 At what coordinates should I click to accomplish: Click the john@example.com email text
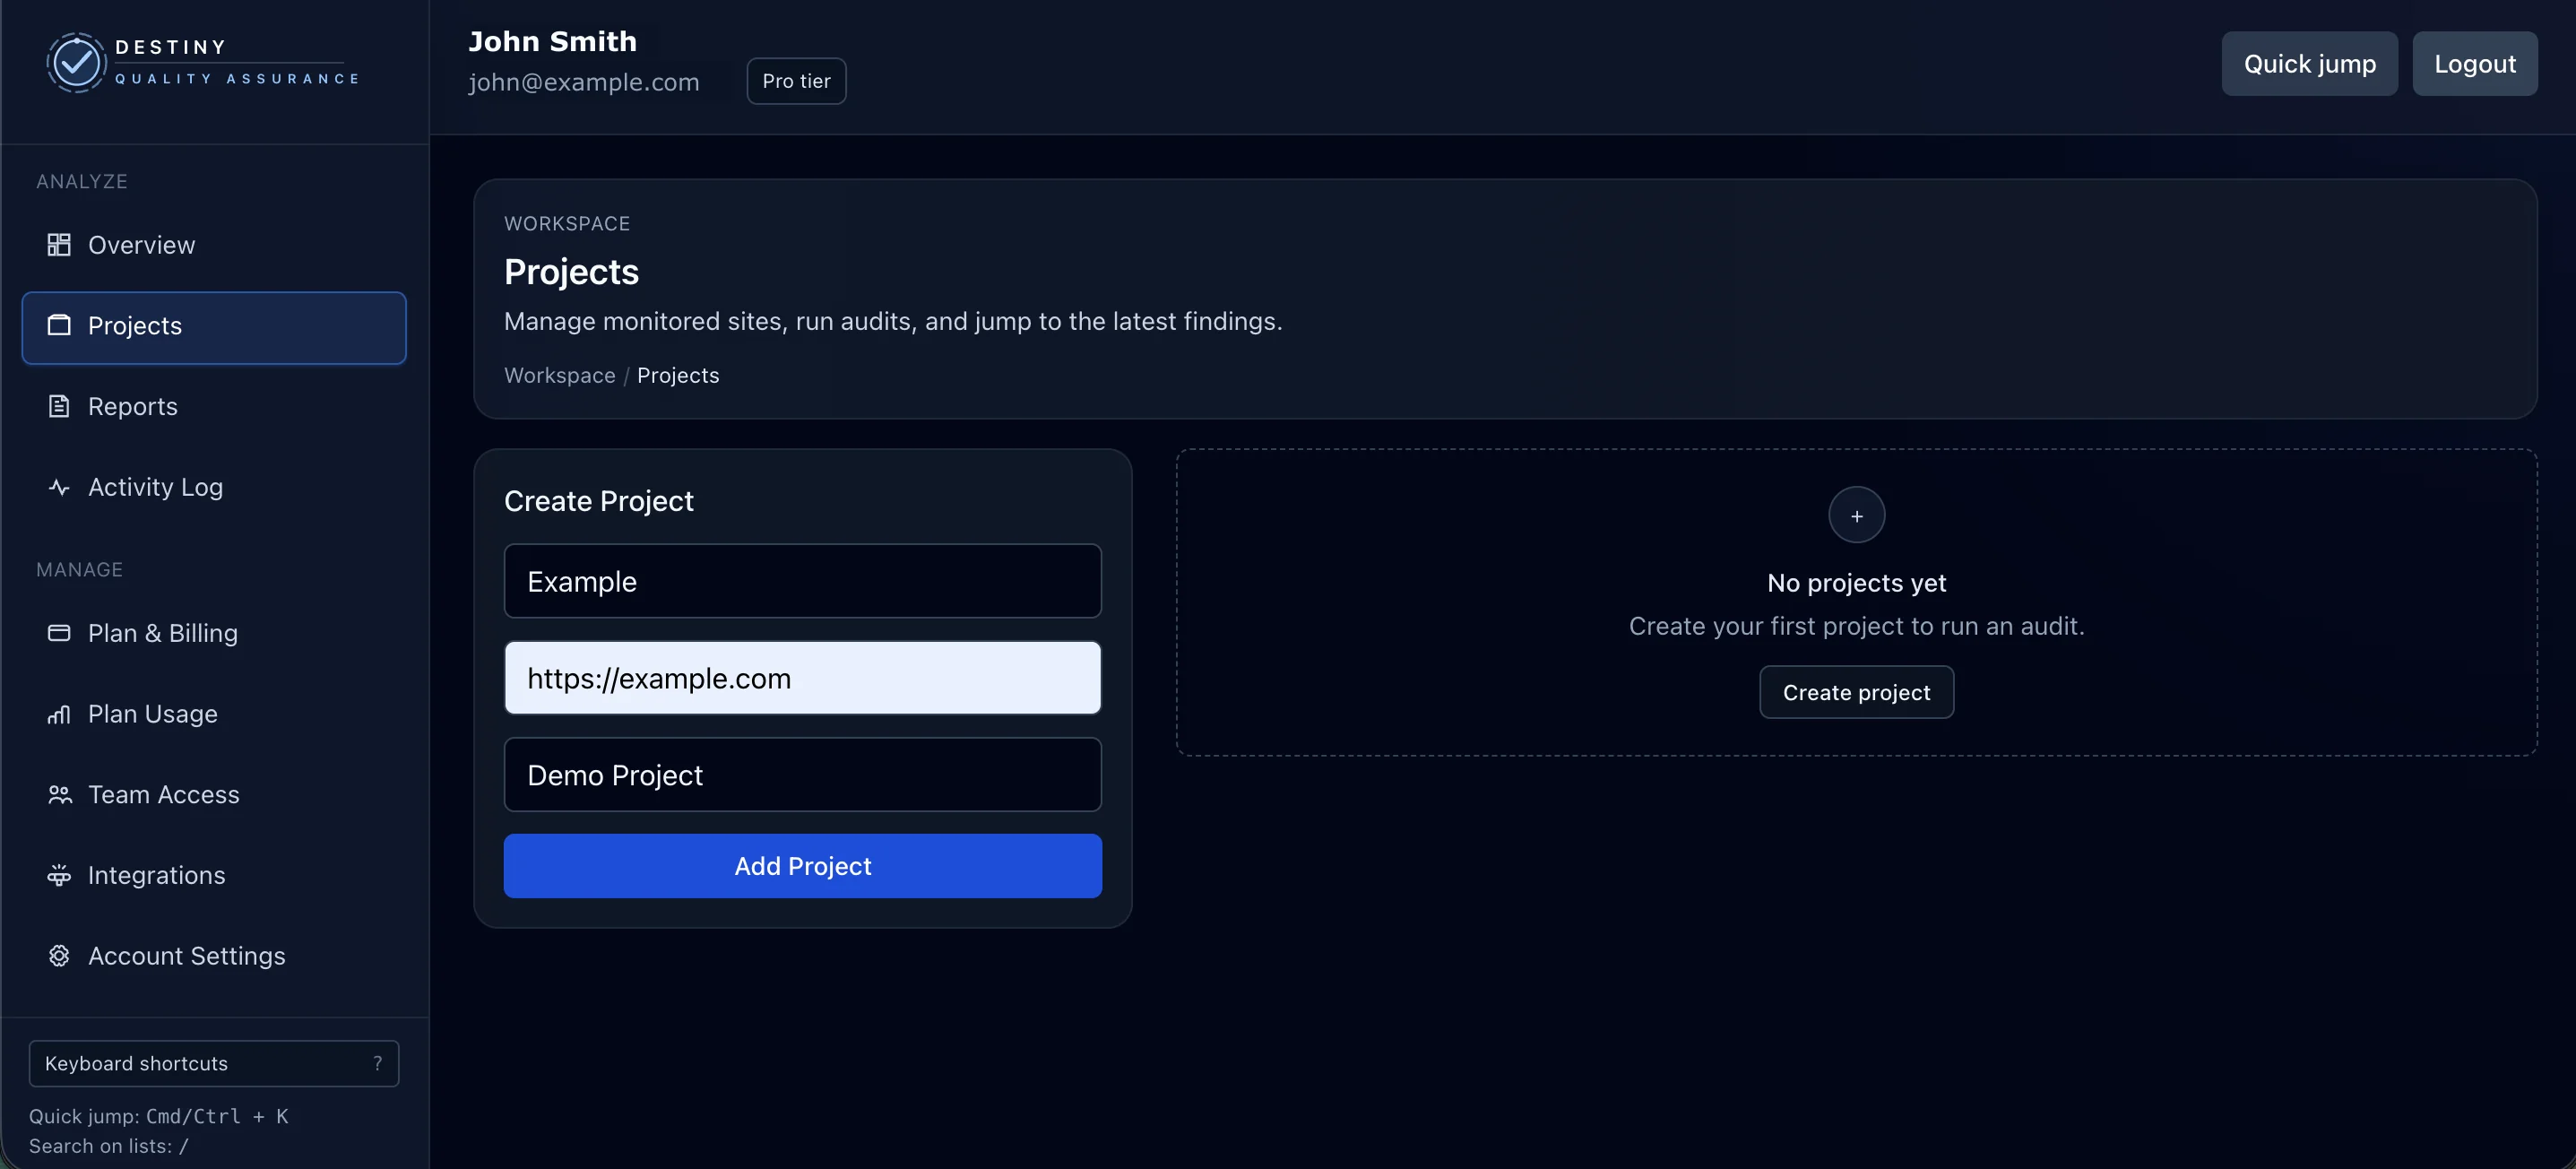[583, 82]
